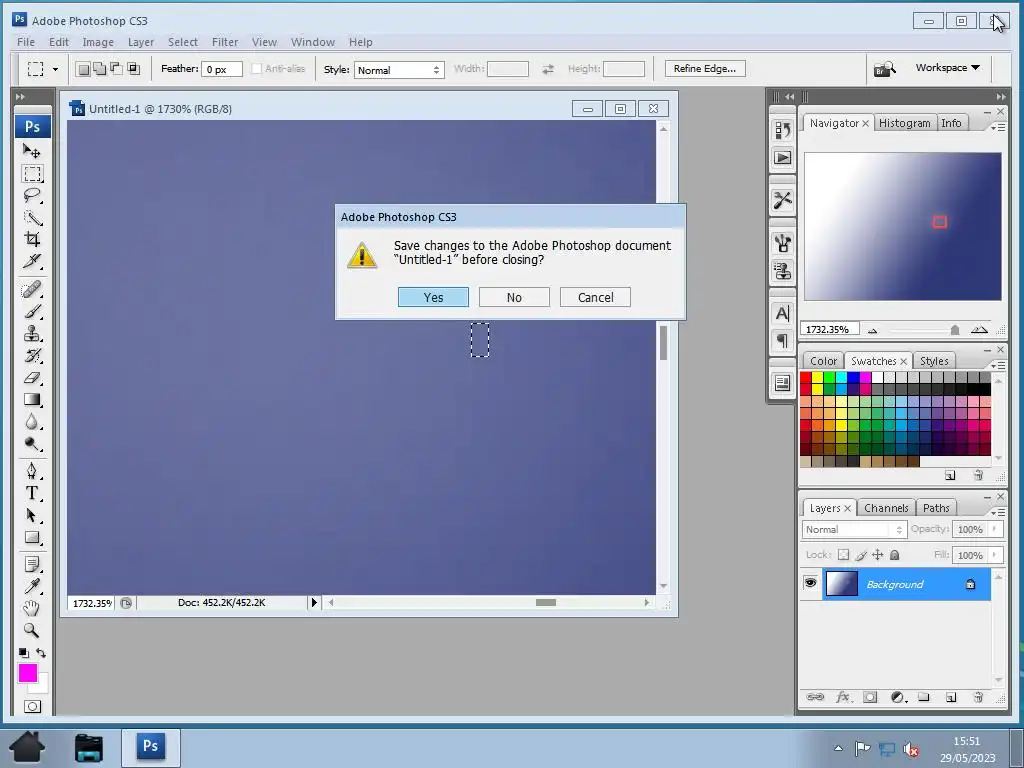This screenshot has width=1024, height=768.
Task: Open the layer blend mode dropdown
Action: pos(852,530)
